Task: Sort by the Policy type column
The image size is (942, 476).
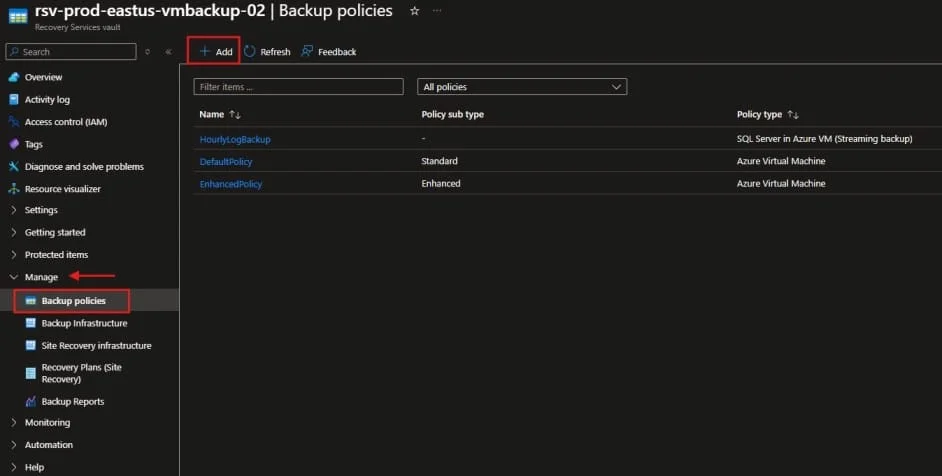Action: pos(768,114)
